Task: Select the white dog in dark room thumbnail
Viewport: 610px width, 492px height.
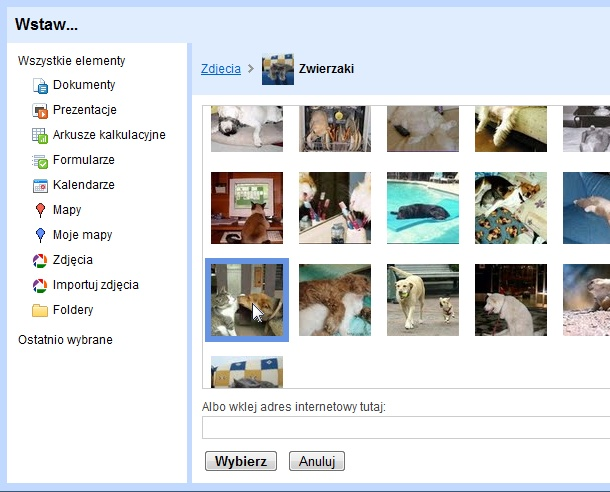Action: tap(511, 300)
